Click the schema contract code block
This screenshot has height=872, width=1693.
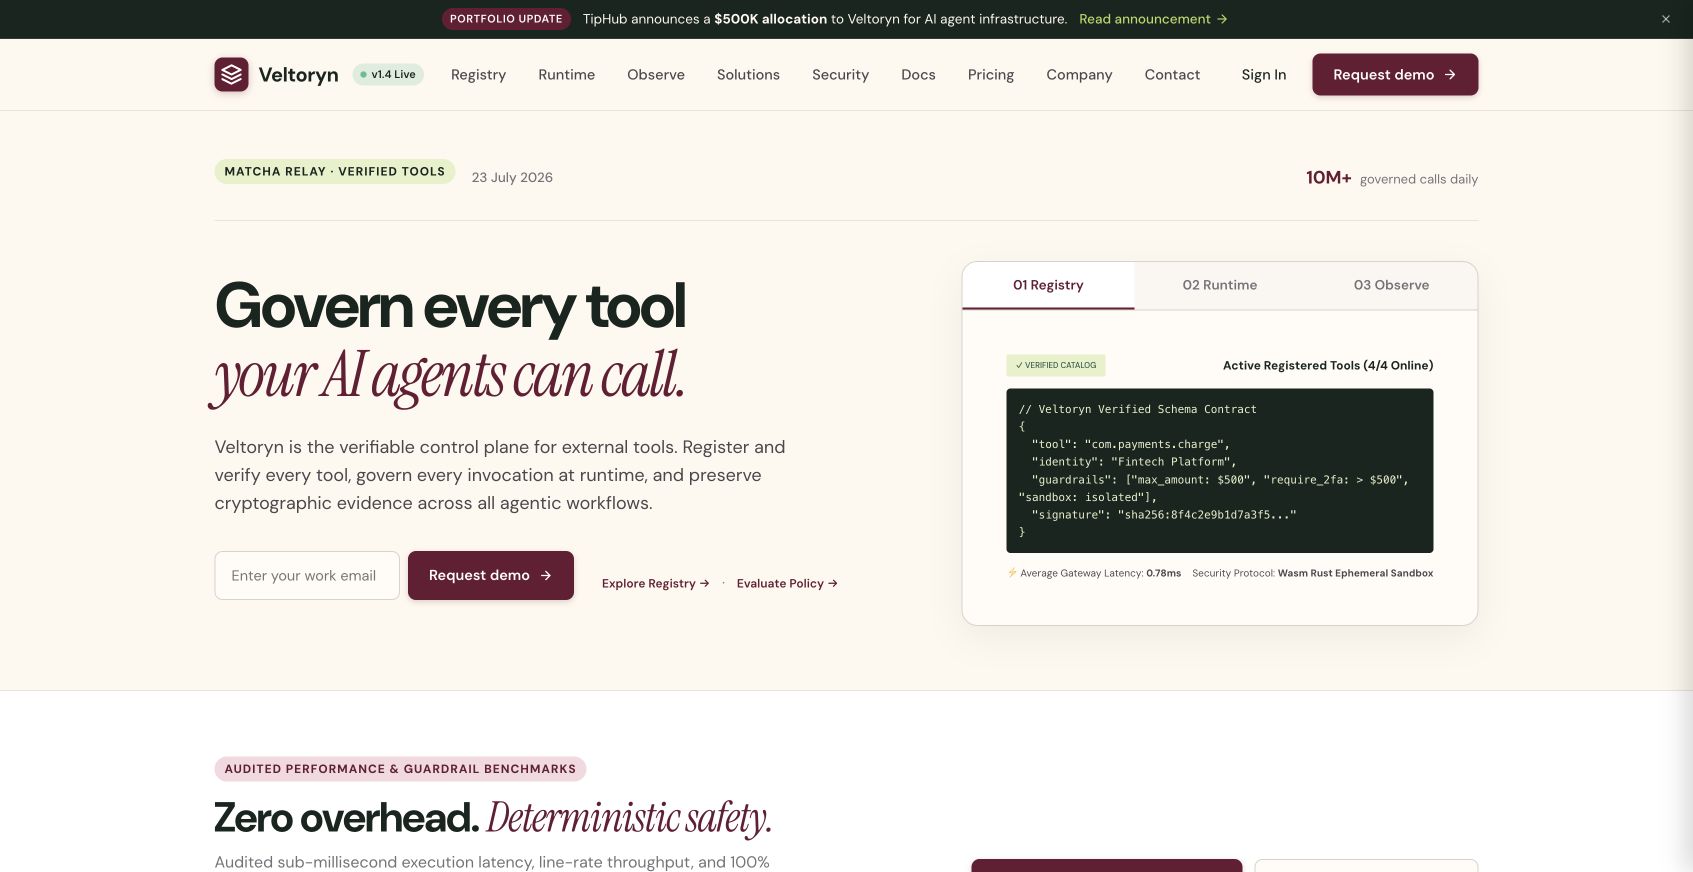click(1220, 471)
